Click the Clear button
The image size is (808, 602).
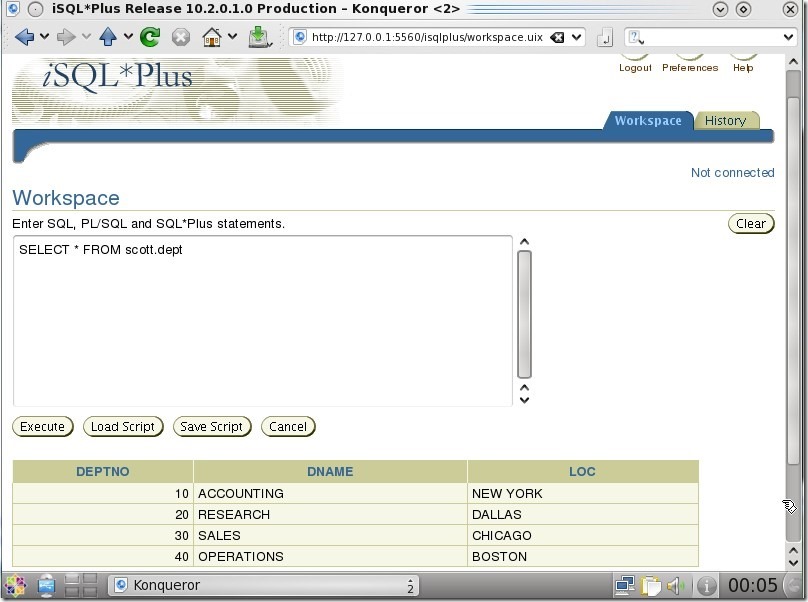750,224
